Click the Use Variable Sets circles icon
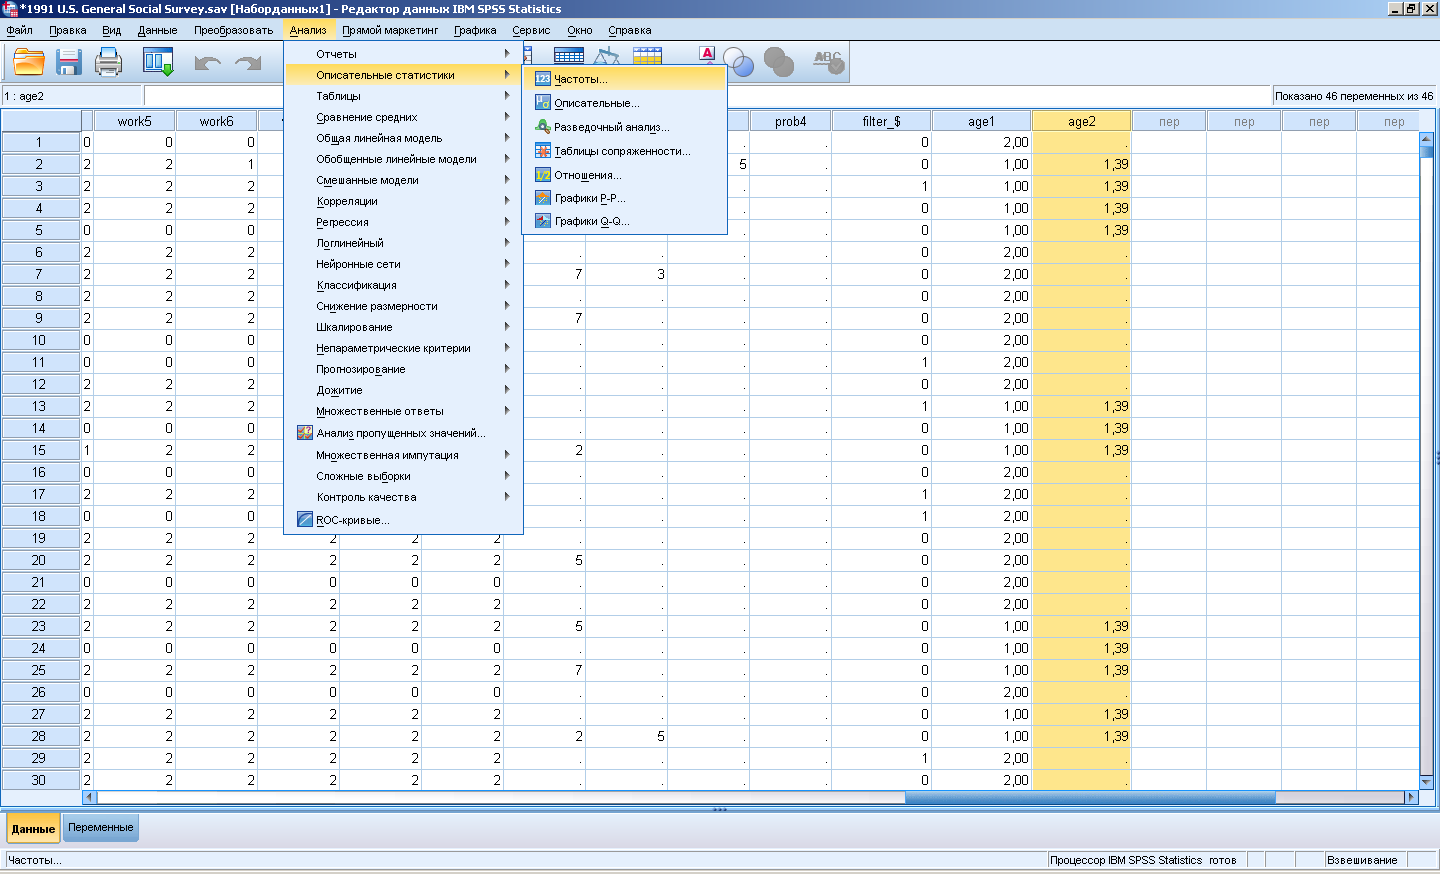The image size is (1440, 874). (738, 63)
